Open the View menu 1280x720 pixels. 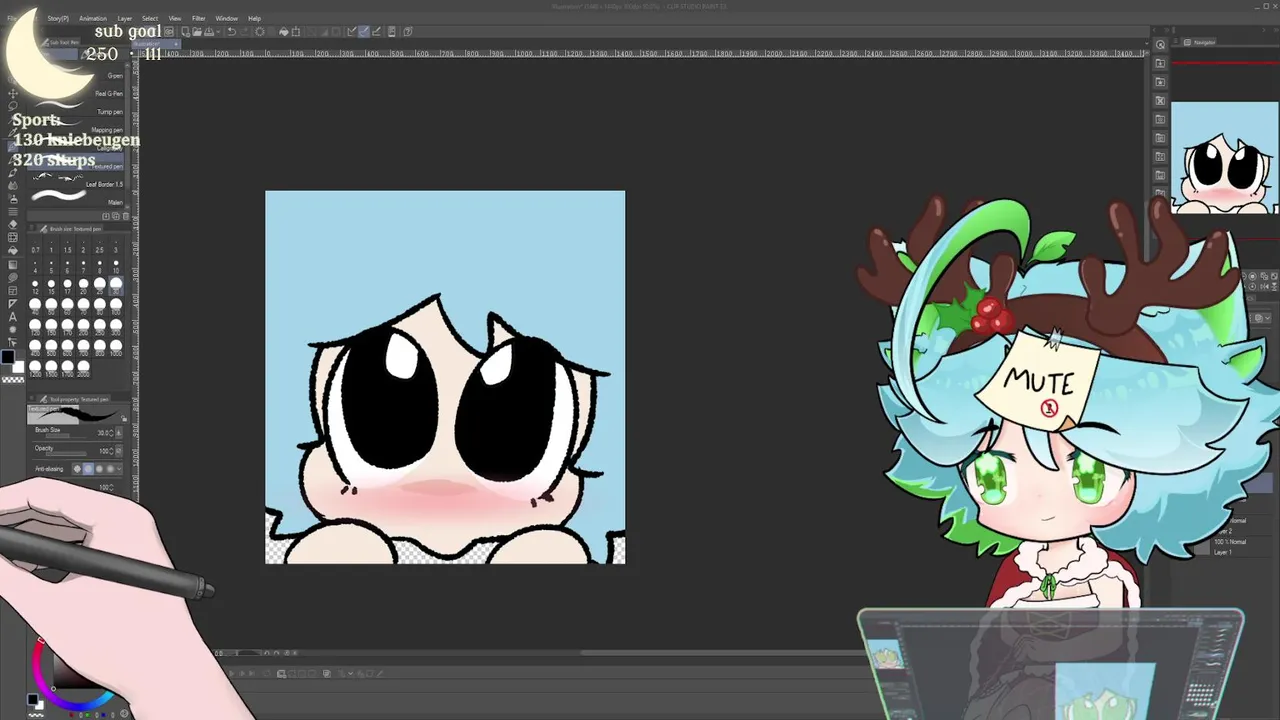coord(175,18)
